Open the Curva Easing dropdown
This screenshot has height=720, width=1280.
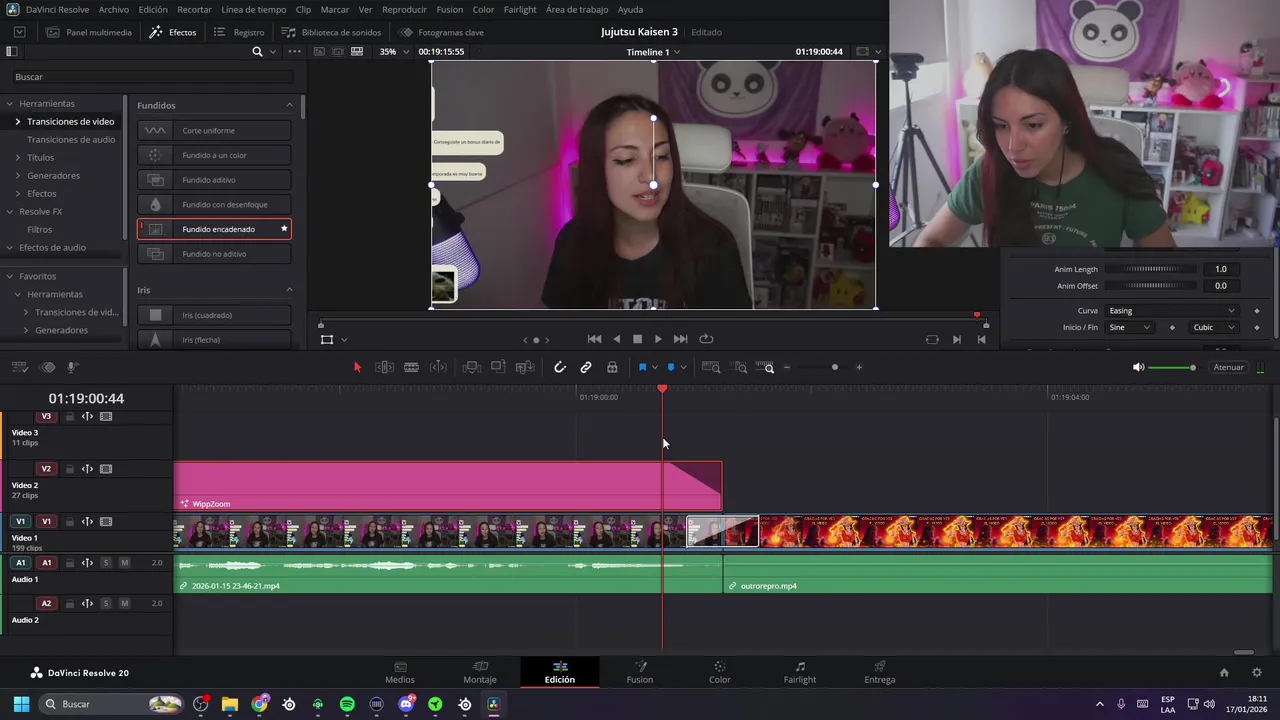click(1171, 311)
